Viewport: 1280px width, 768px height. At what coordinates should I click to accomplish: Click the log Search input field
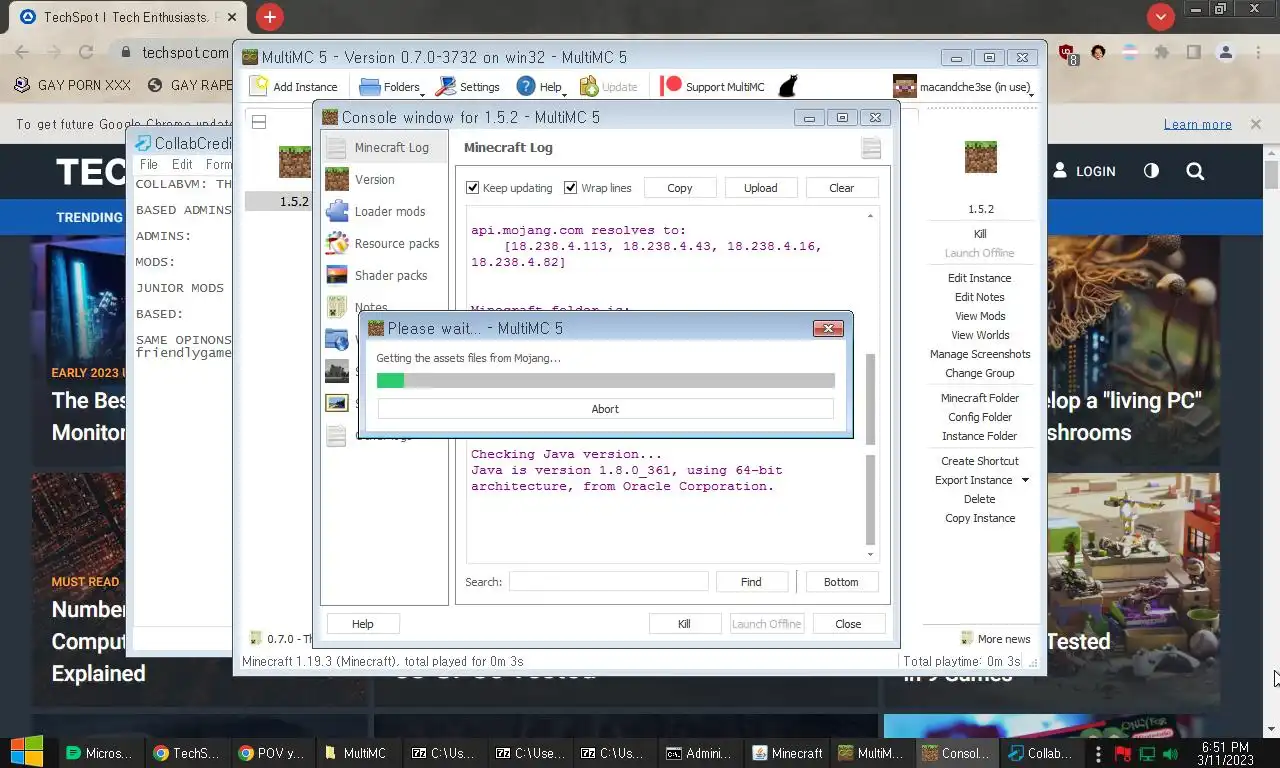tap(608, 581)
